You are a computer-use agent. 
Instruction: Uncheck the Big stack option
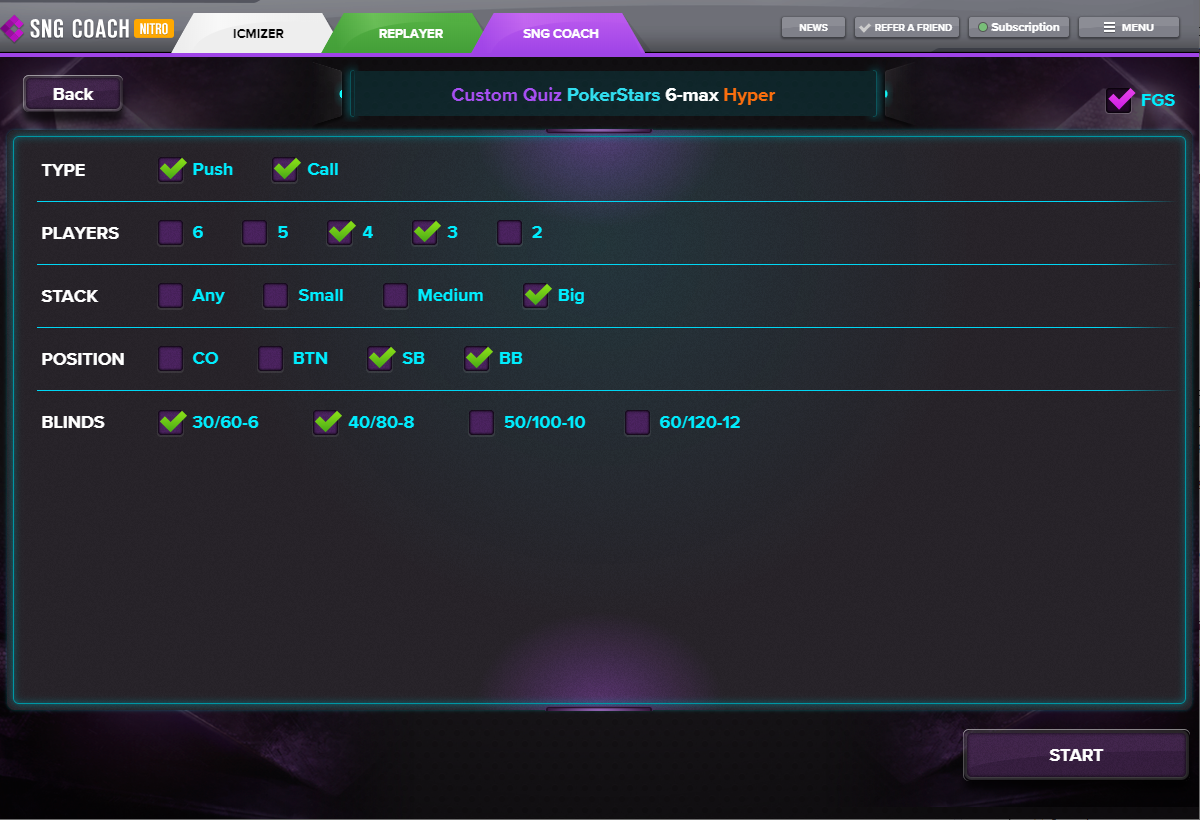click(536, 296)
